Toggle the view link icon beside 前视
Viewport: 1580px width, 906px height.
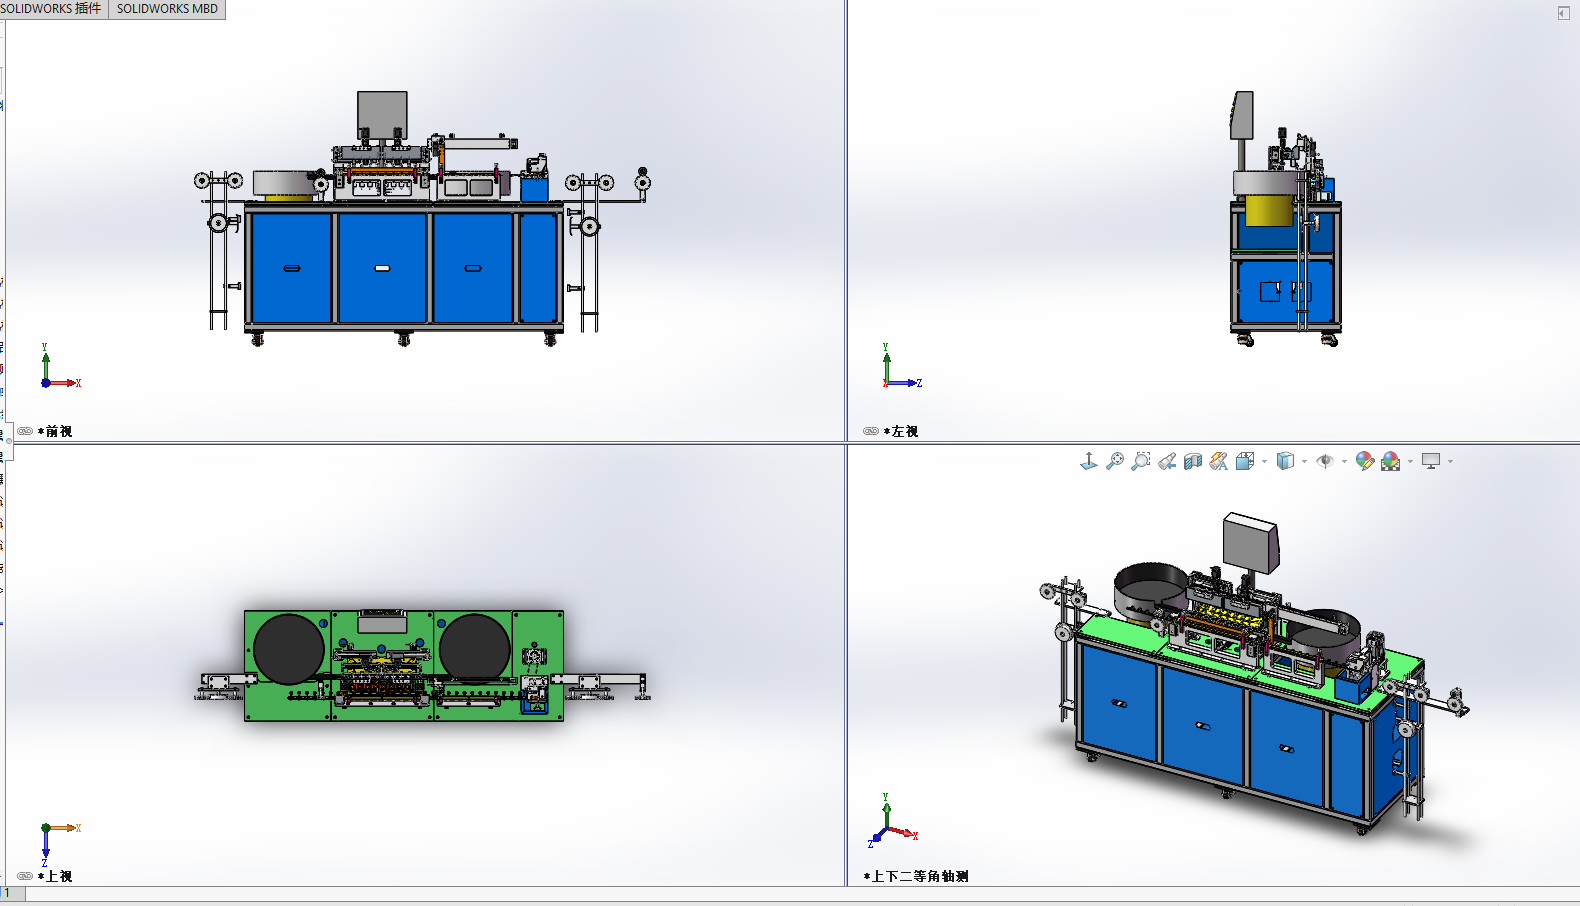pyautogui.click(x=25, y=431)
